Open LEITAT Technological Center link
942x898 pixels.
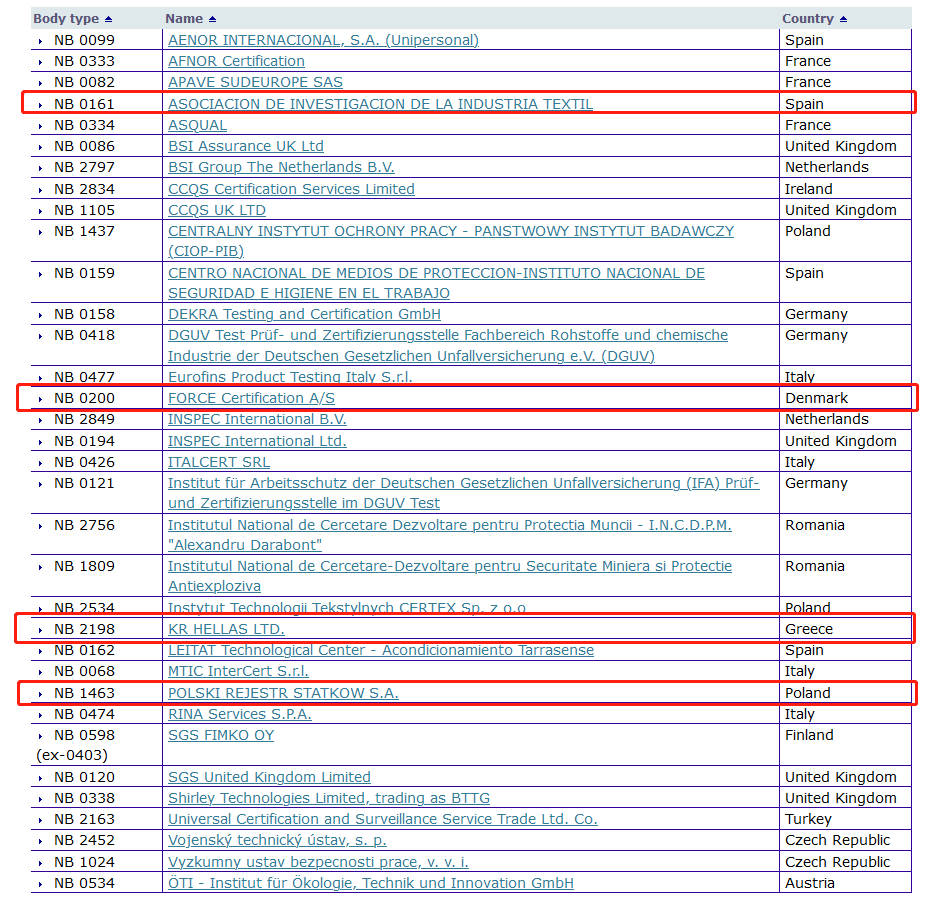(381, 651)
